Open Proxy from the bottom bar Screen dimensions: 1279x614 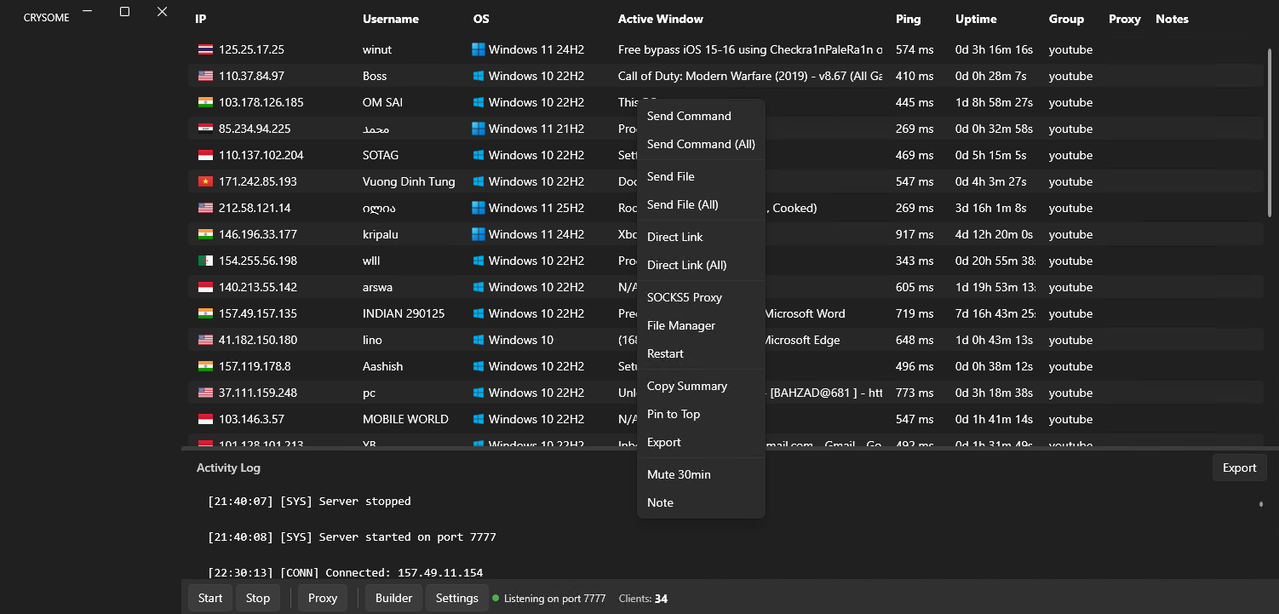pyautogui.click(x=322, y=598)
